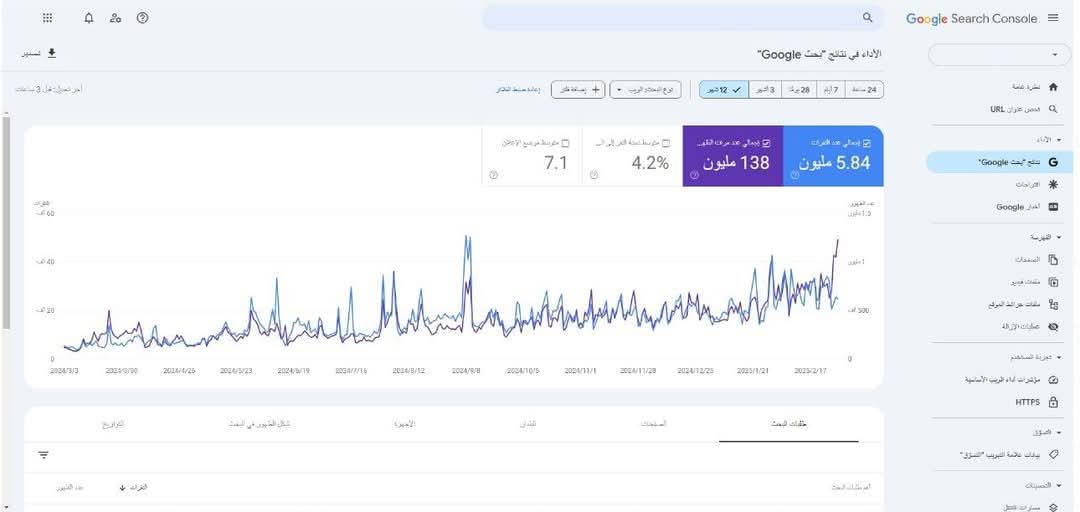
Task: Open the property selector dropdown
Action: point(1000,54)
